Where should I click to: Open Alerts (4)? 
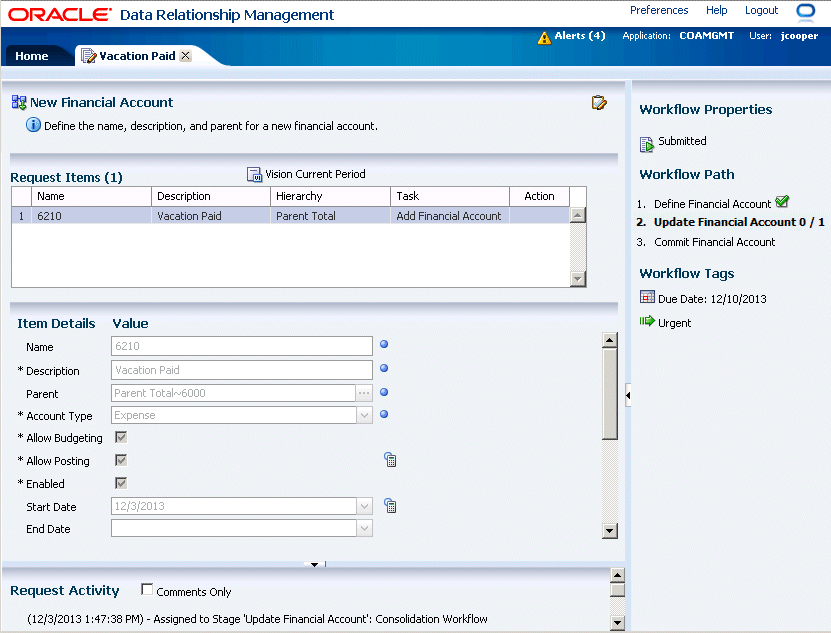click(x=580, y=36)
